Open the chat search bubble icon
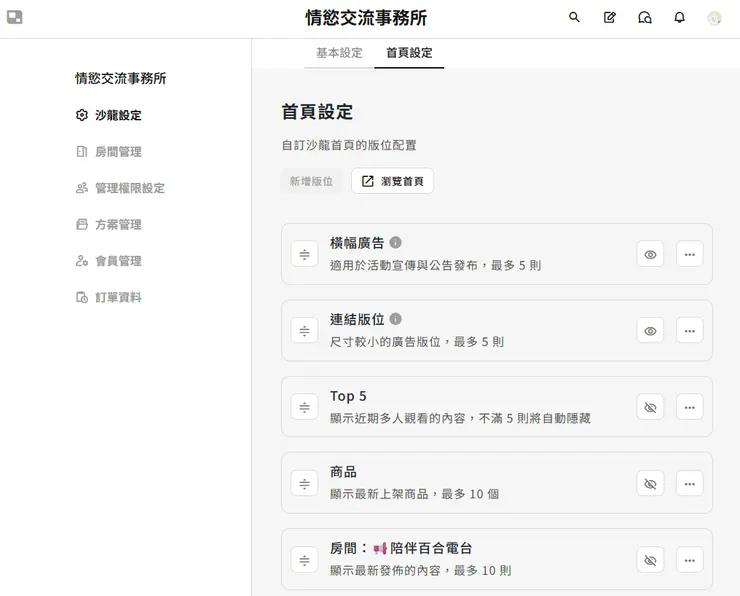The height and width of the screenshot is (596, 740). [x=645, y=17]
